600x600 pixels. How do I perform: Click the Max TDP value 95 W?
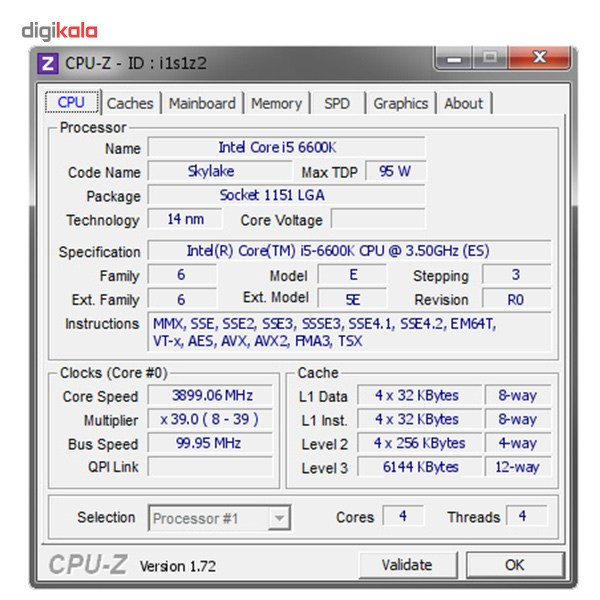pos(395,171)
